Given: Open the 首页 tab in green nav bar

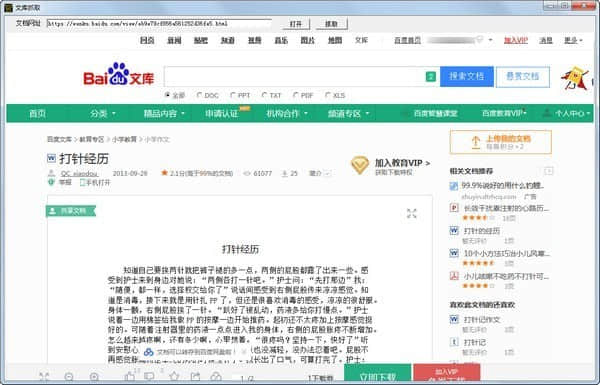Looking at the screenshot, I should pyautogui.click(x=38, y=114).
